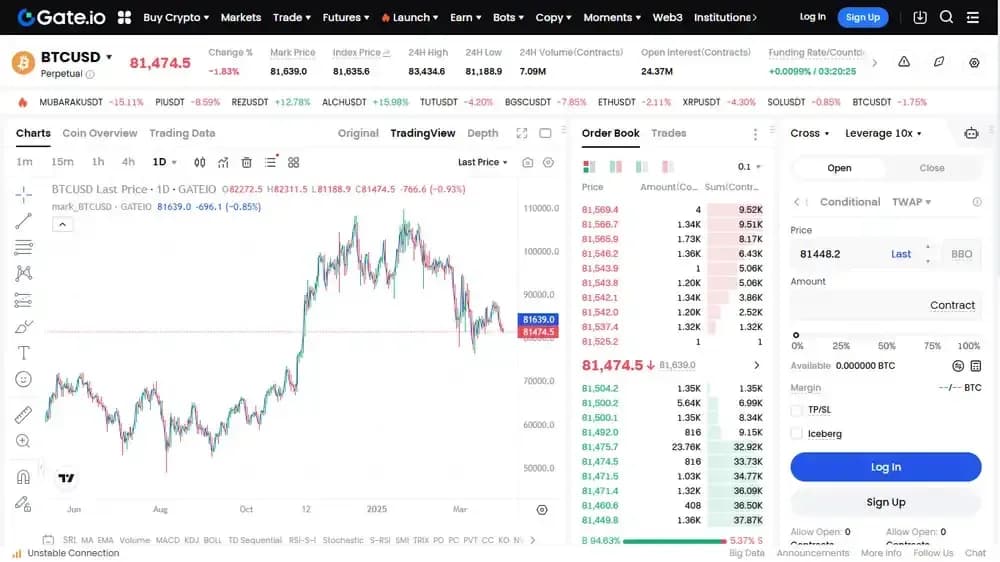
Task: Open the Markets menu item
Action: click(x=240, y=17)
